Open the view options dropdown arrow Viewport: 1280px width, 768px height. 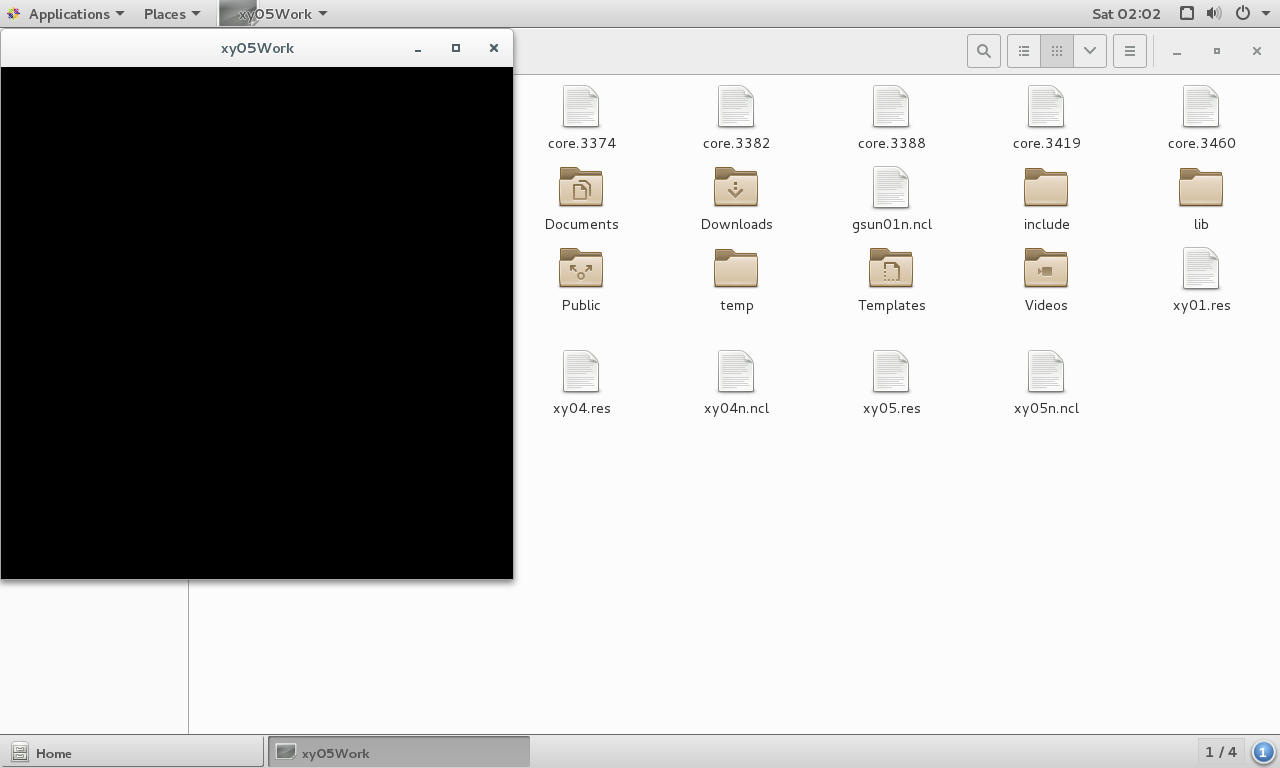coord(1089,51)
